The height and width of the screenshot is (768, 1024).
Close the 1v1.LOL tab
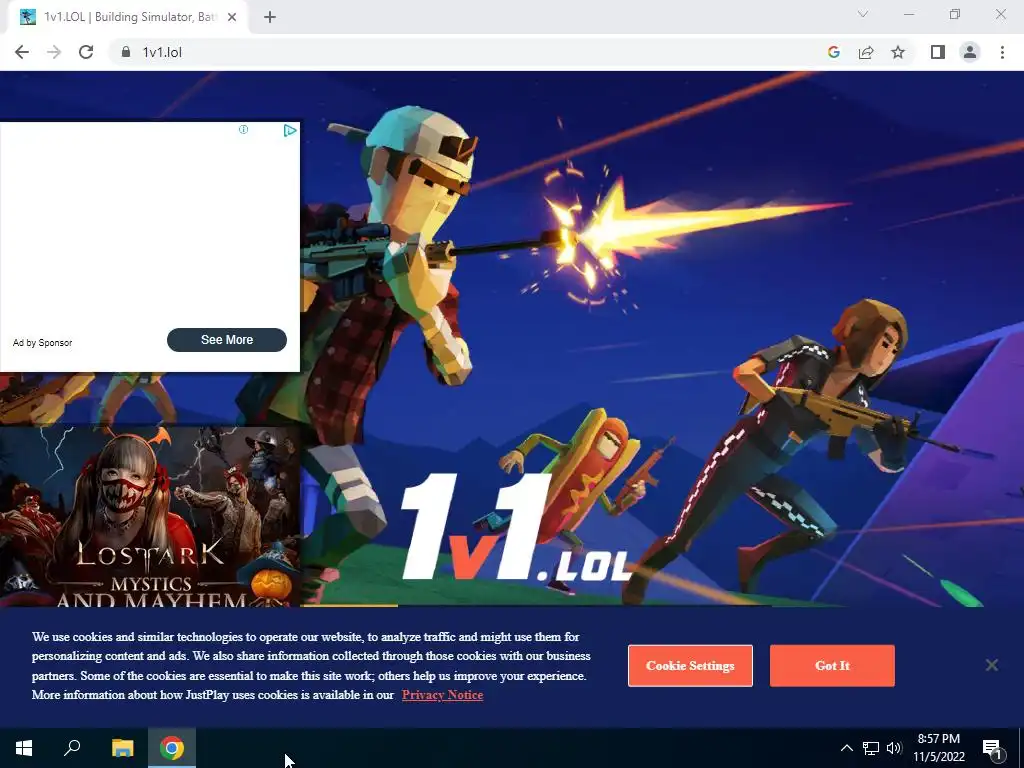(232, 17)
